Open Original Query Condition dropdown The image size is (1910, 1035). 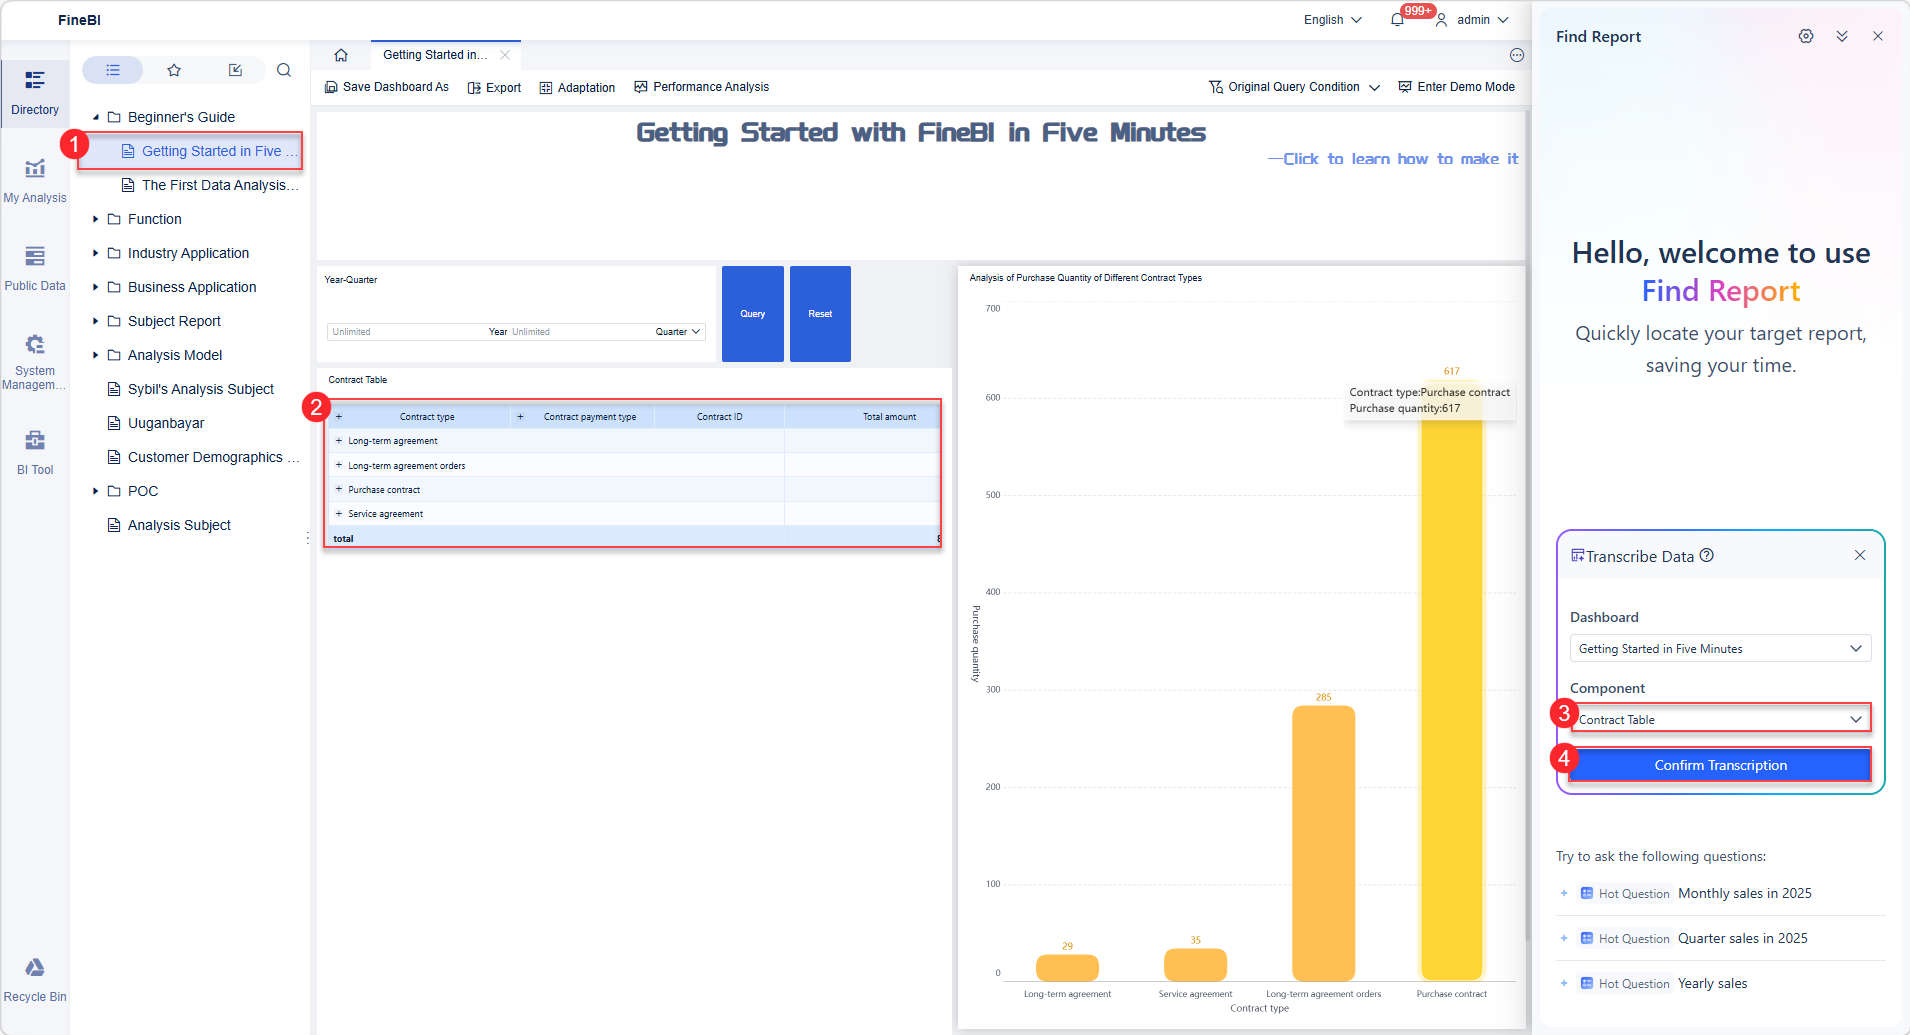(1294, 87)
